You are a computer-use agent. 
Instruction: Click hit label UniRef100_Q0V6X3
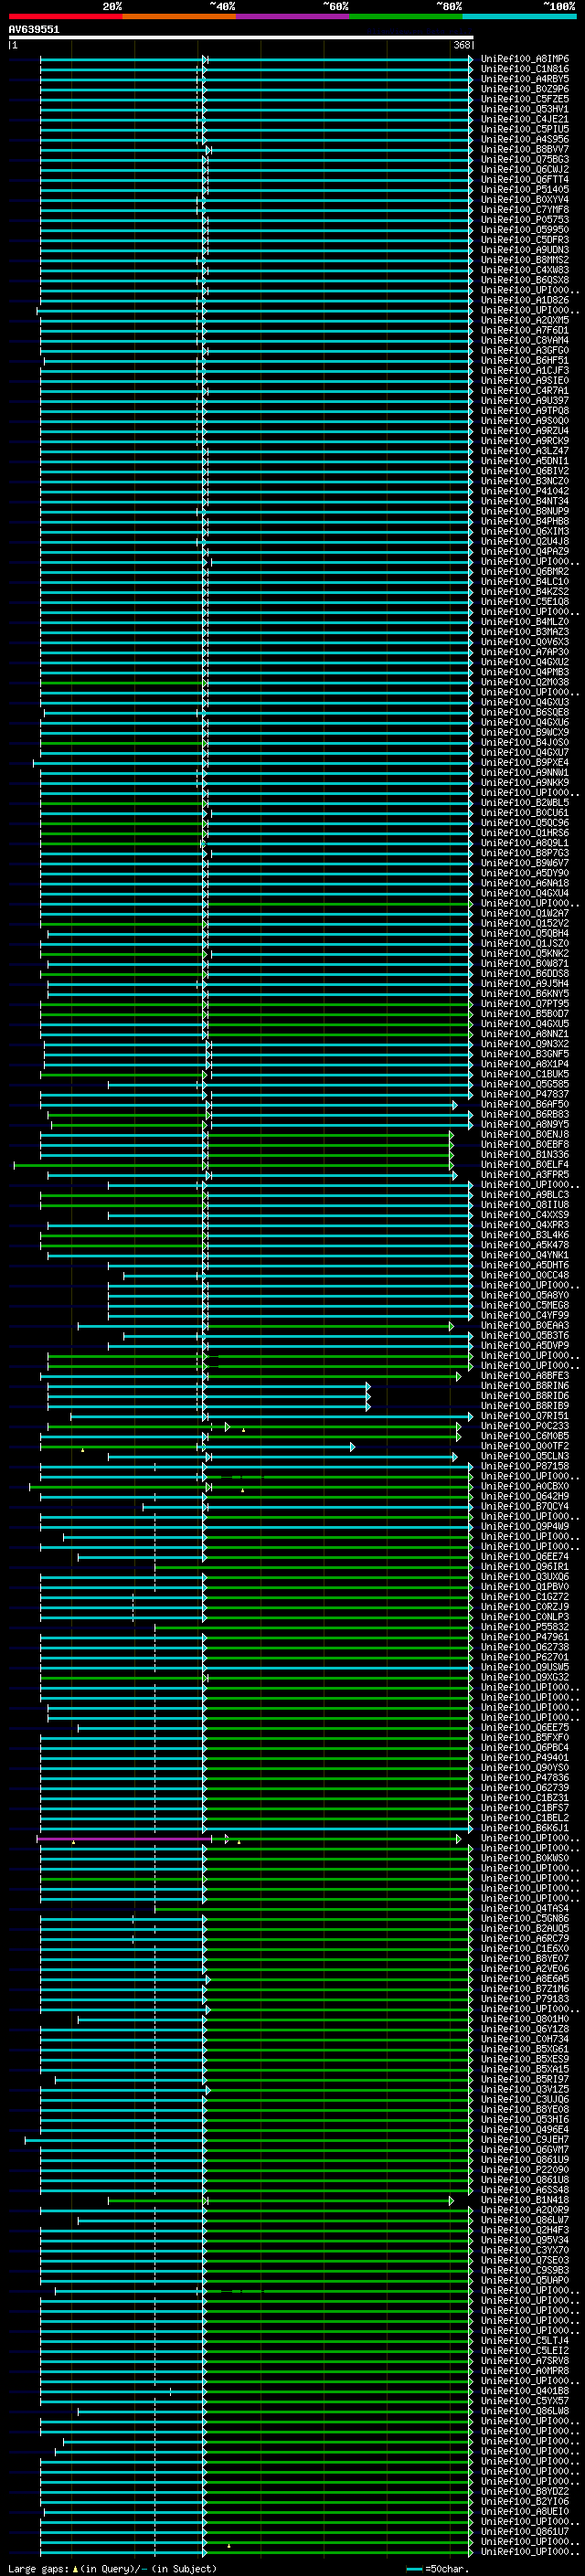(525, 642)
